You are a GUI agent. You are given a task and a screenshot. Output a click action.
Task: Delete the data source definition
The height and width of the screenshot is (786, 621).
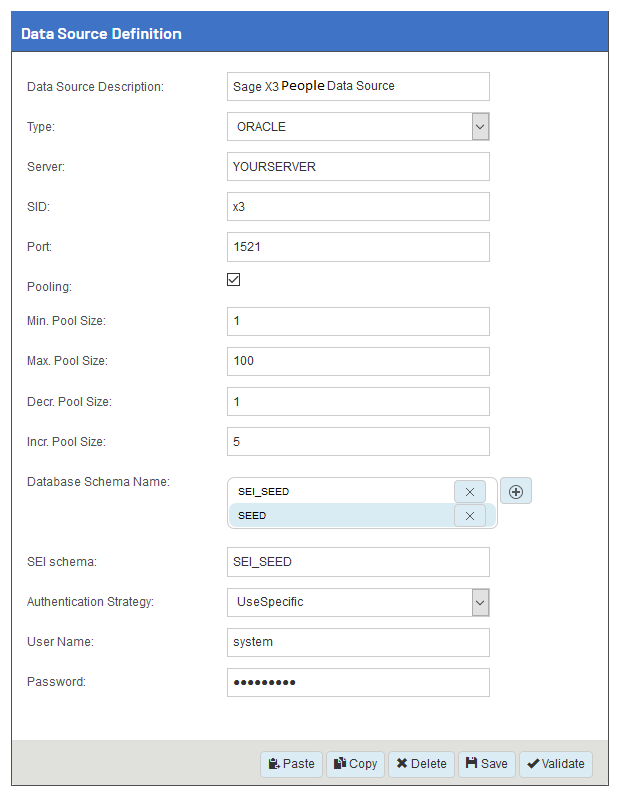[422, 763]
